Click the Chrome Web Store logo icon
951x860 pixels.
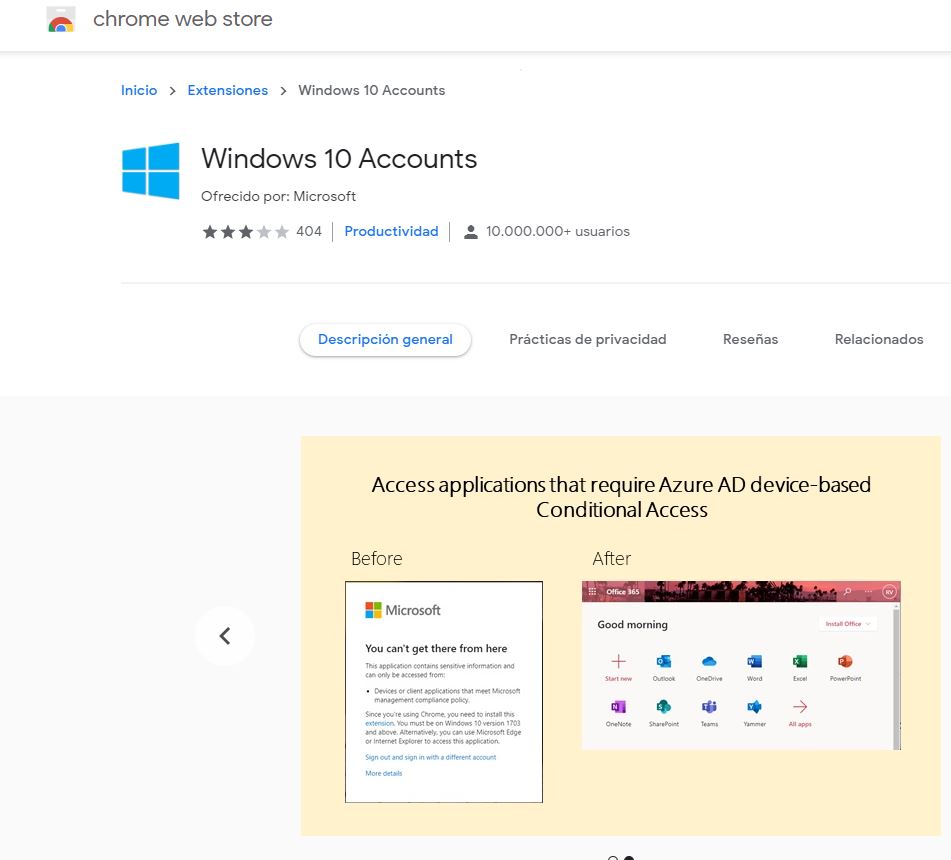point(61,19)
